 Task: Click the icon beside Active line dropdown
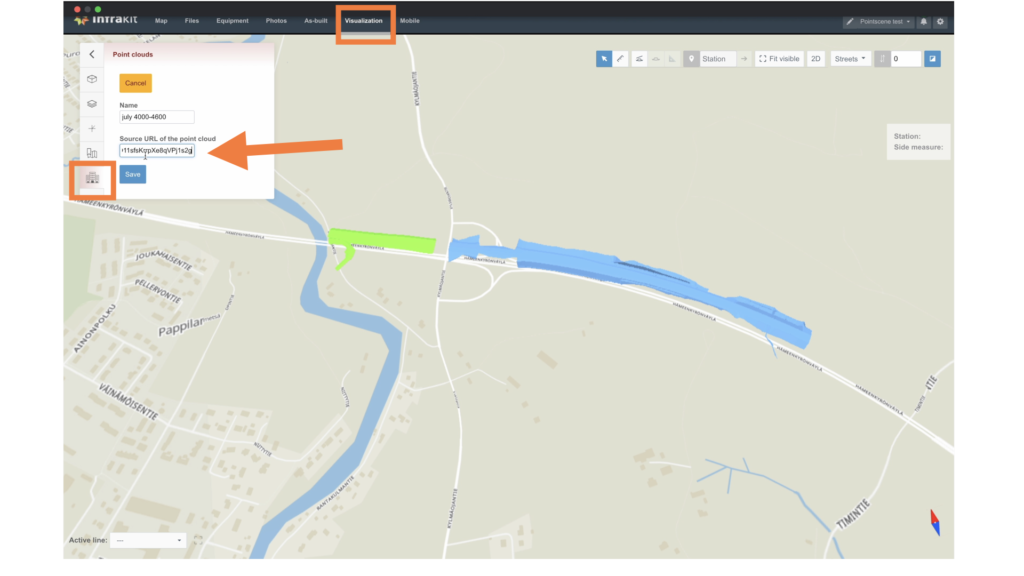pyautogui.click(x=198, y=540)
